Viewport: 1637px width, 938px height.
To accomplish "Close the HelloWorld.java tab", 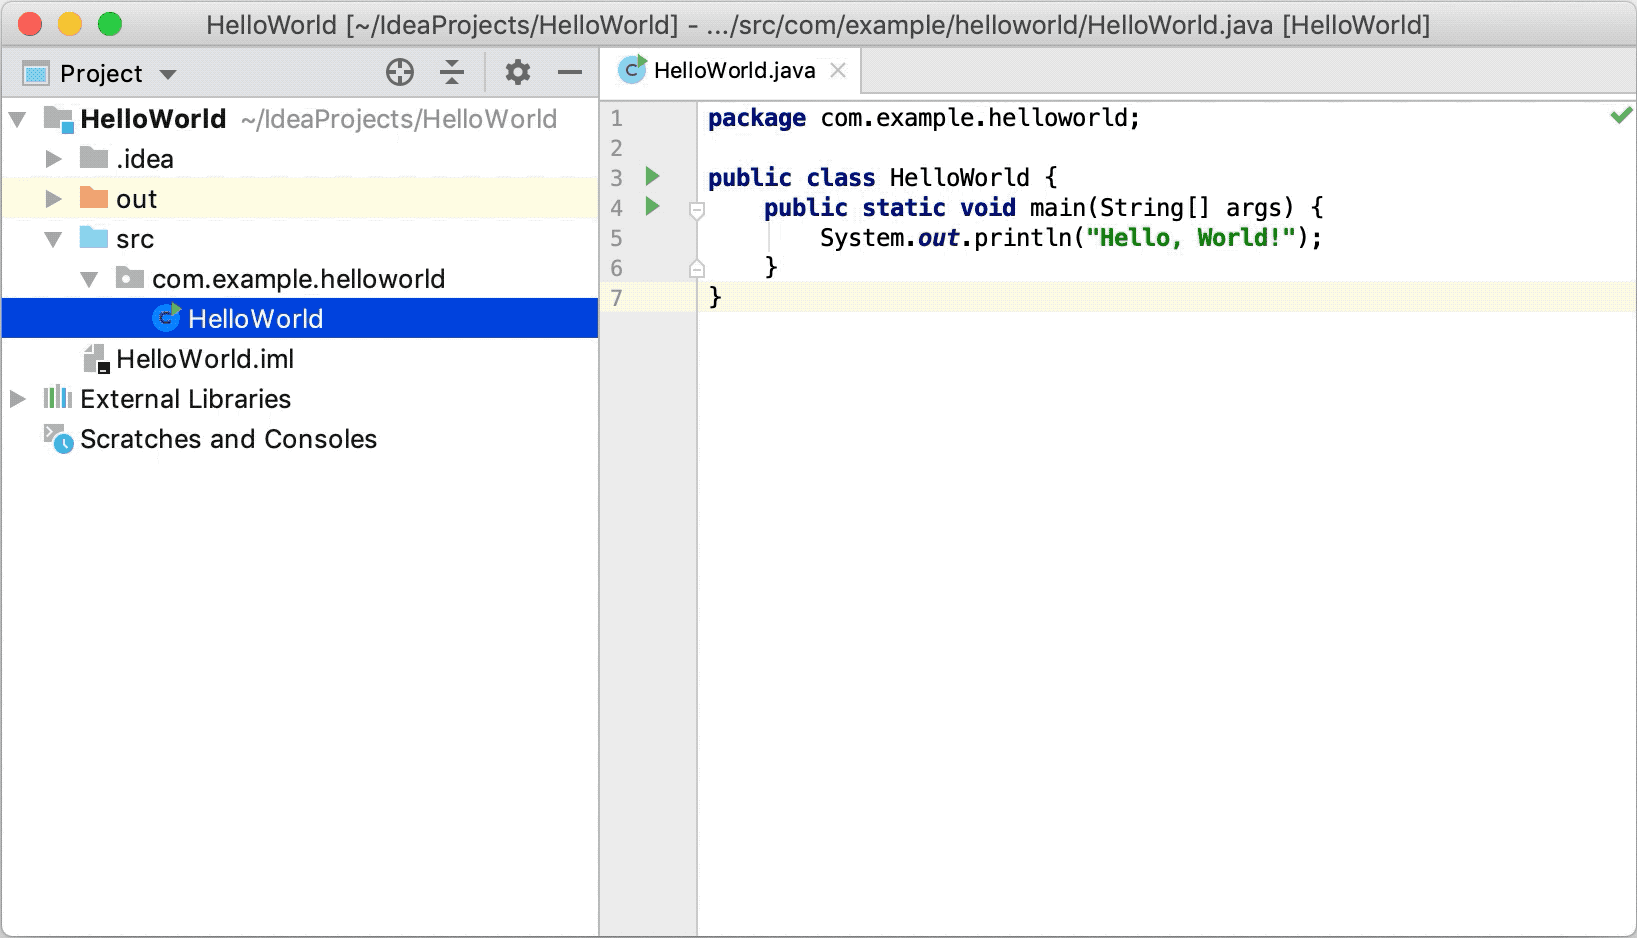I will (x=838, y=70).
